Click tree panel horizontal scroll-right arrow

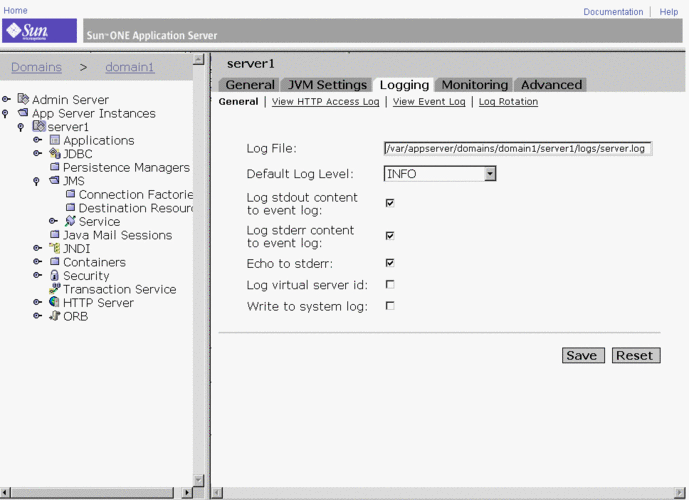[187, 493]
